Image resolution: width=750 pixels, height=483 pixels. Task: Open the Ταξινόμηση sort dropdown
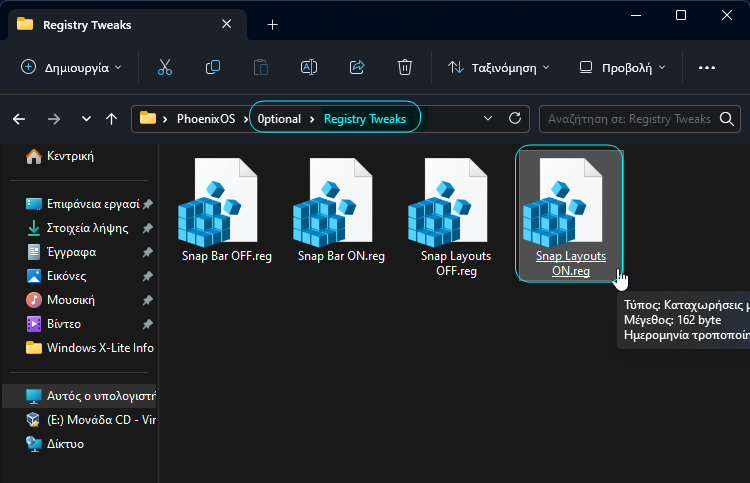tap(498, 68)
